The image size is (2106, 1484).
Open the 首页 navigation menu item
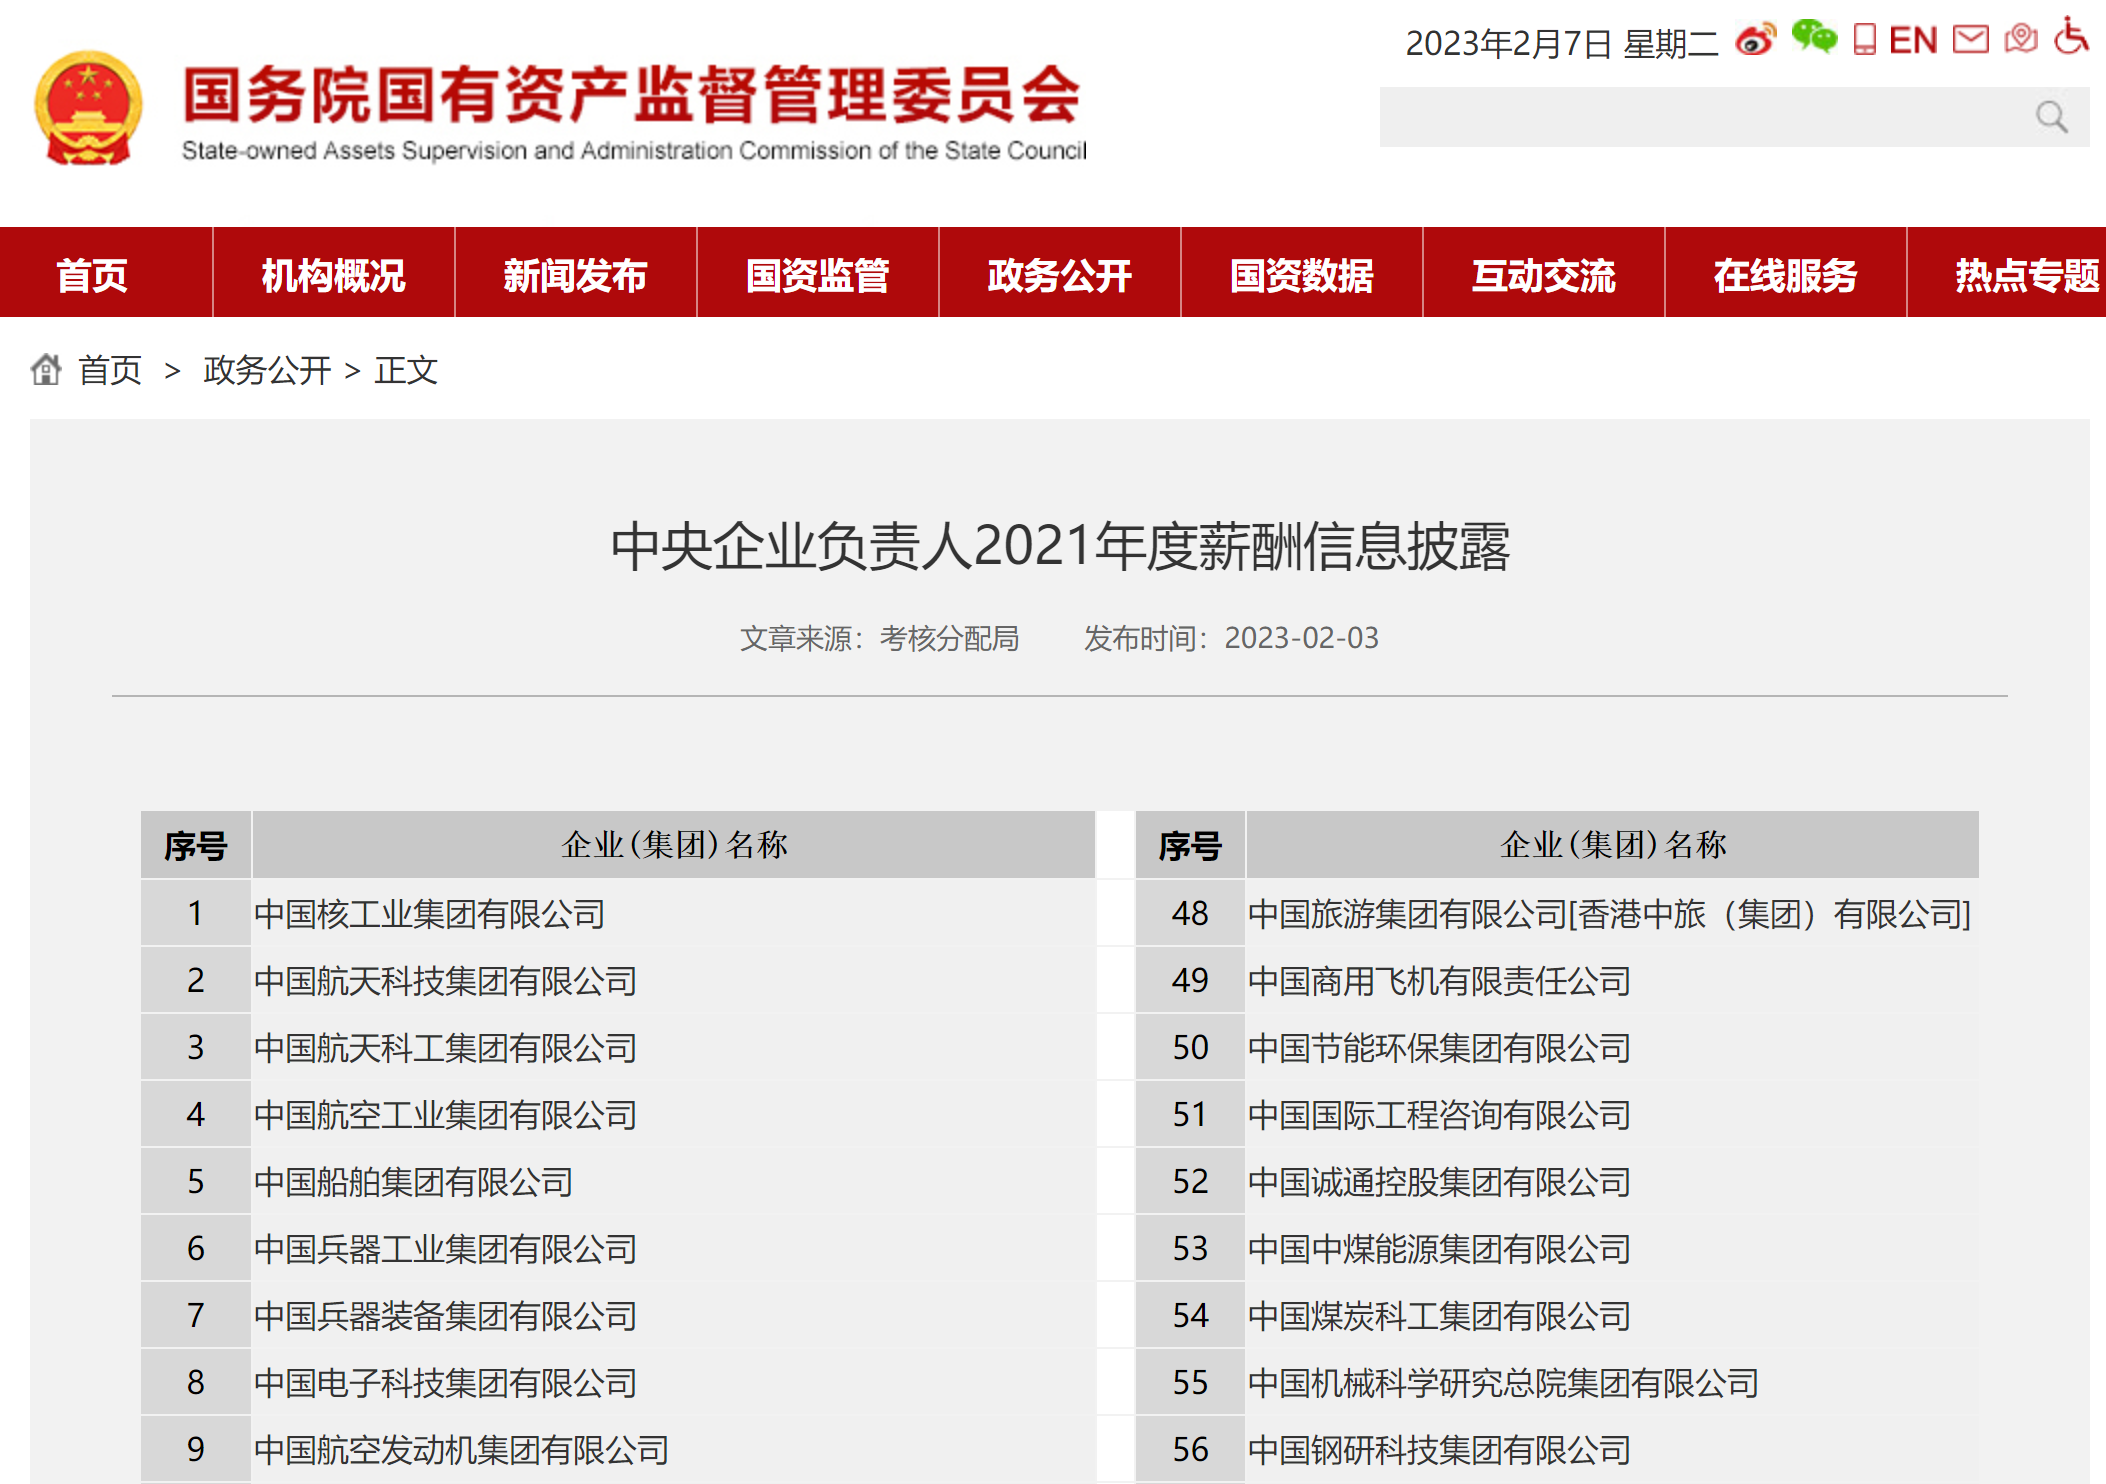click(x=92, y=275)
